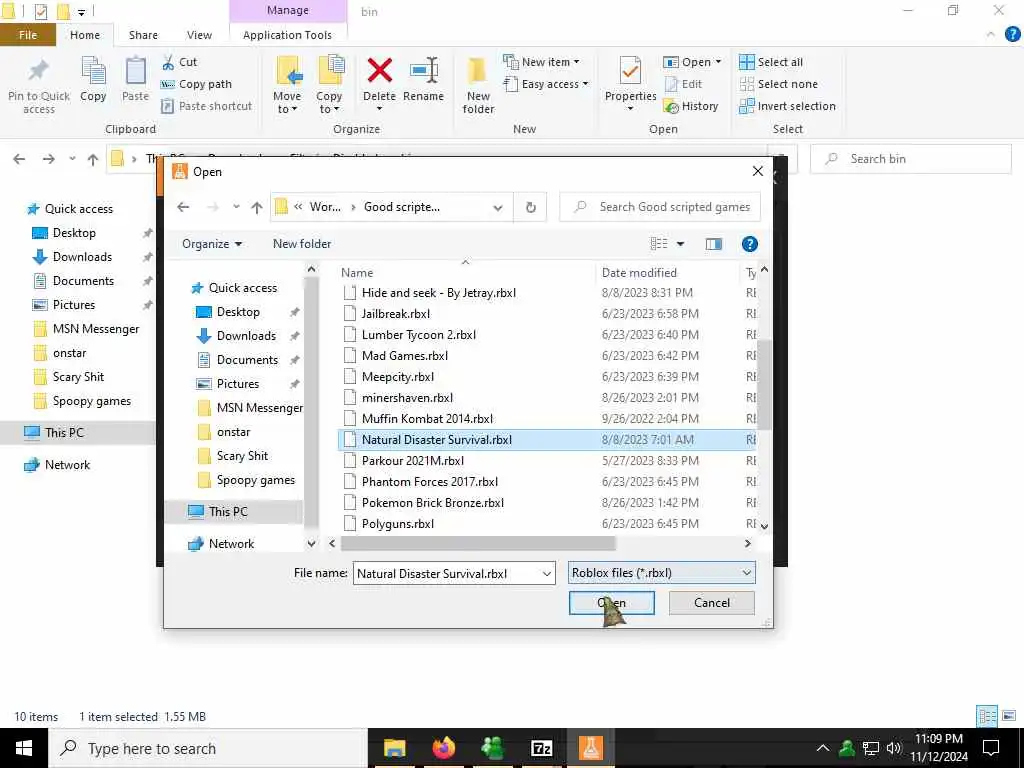This screenshot has width=1024, height=768.
Task: Click the Paste icon in the ribbon
Action: [x=135, y=71]
